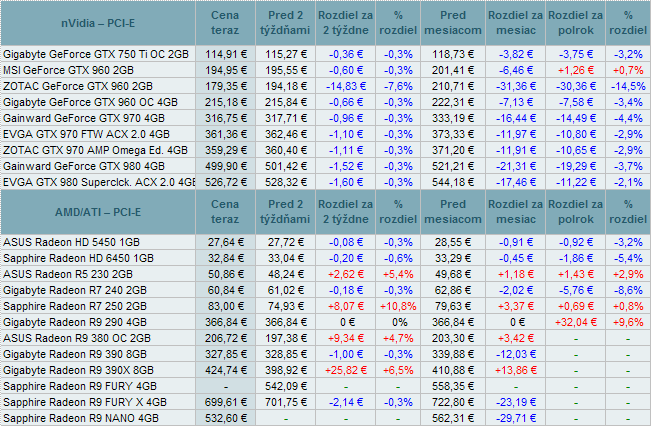Click the red +0,7% percentage cell

628,70
